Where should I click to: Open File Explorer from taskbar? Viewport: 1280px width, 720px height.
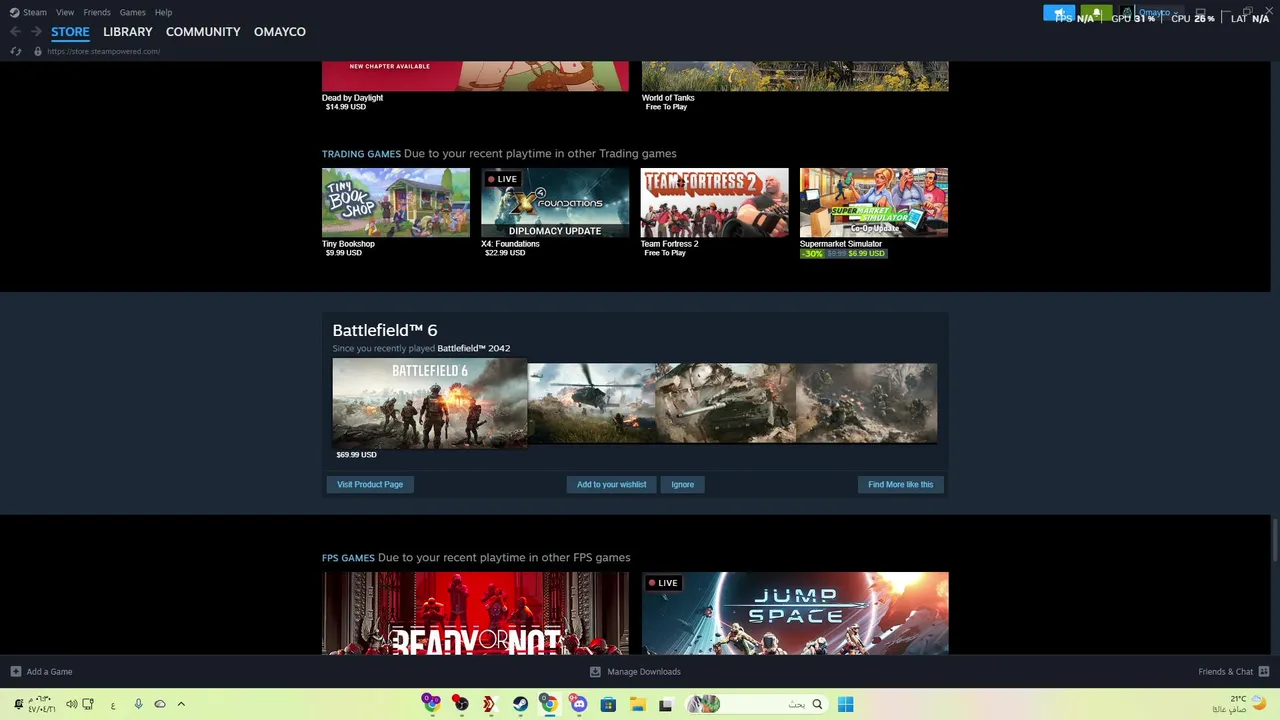637,704
